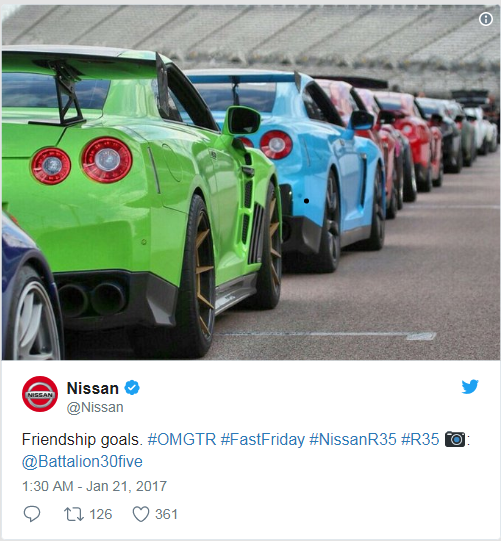This screenshot has height=541, width=501.
Task: View the 126 retweets count
Action: point(101,514)
